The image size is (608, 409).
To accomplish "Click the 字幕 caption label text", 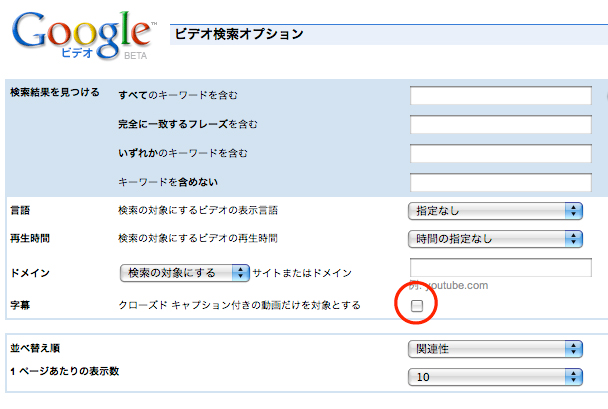I will 20,305.
